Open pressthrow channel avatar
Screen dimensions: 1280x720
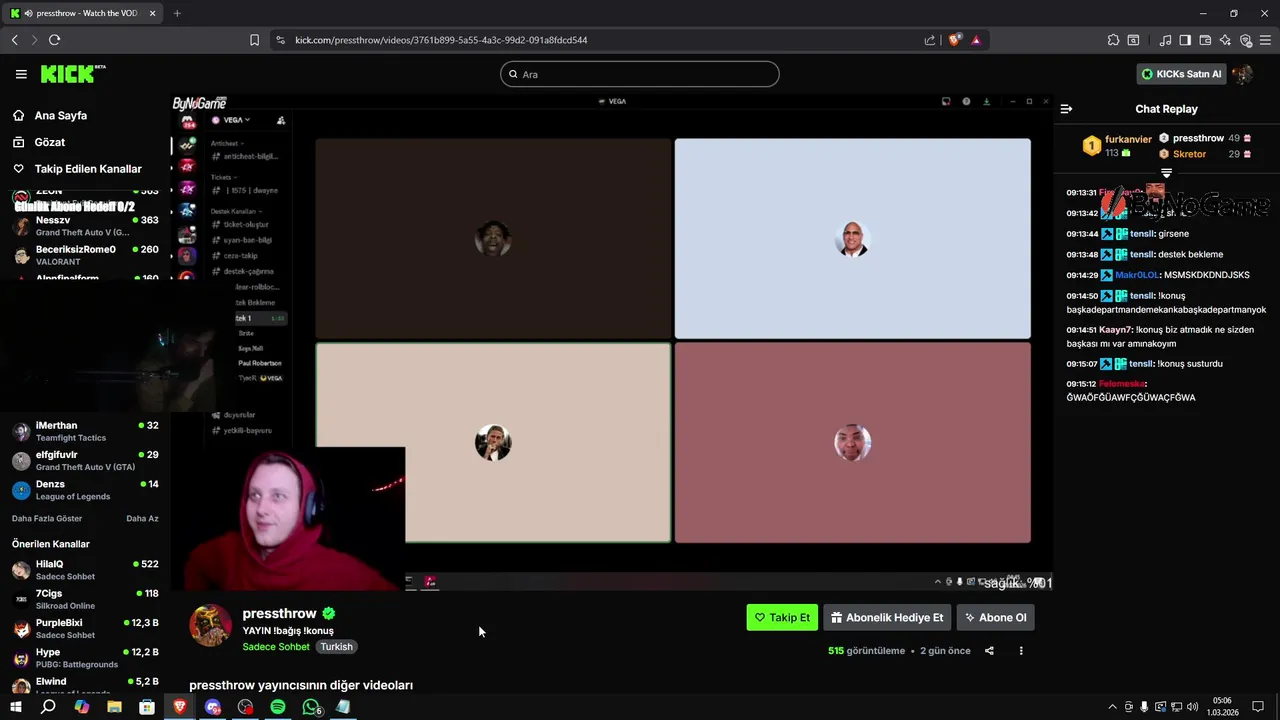211,626
